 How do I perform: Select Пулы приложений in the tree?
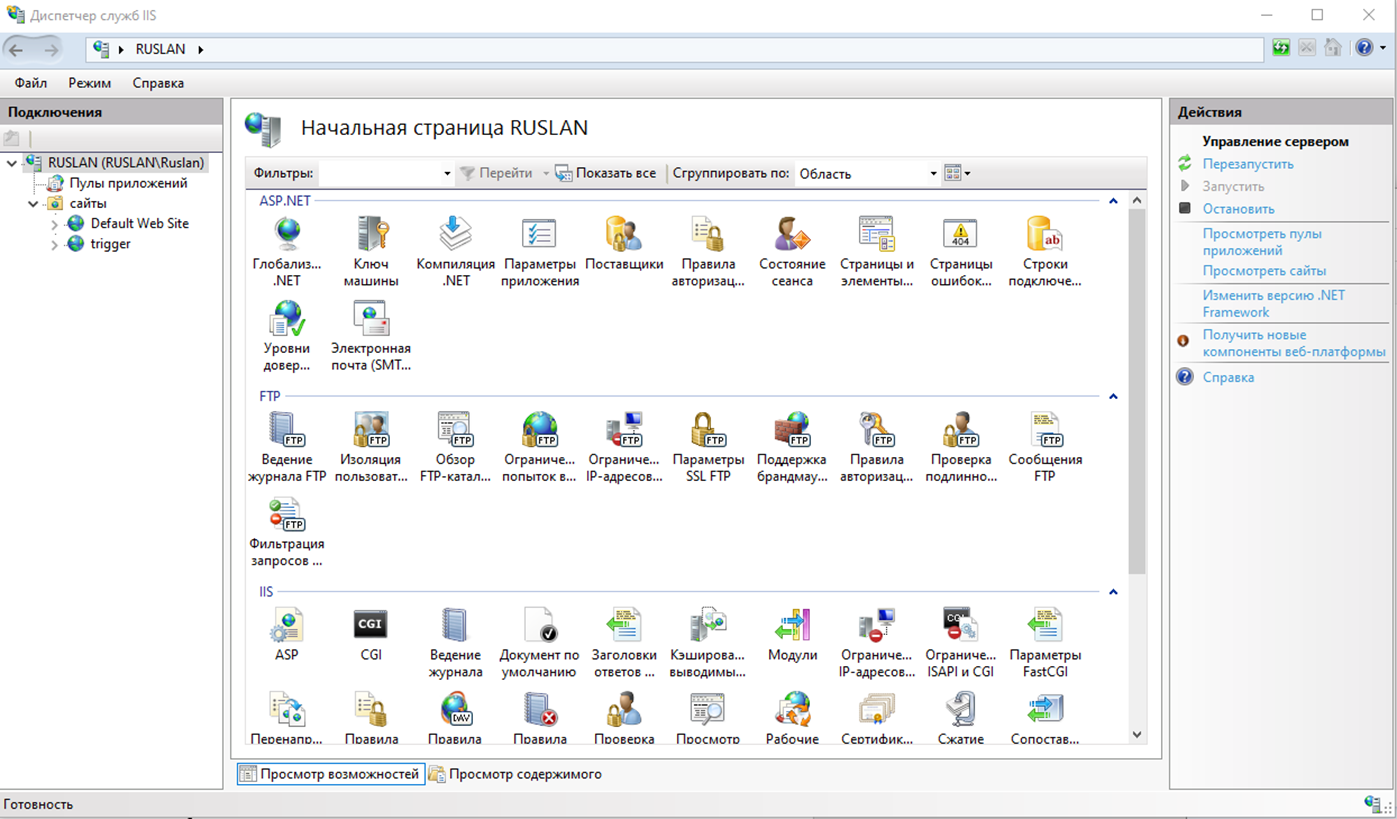point(128,183)
